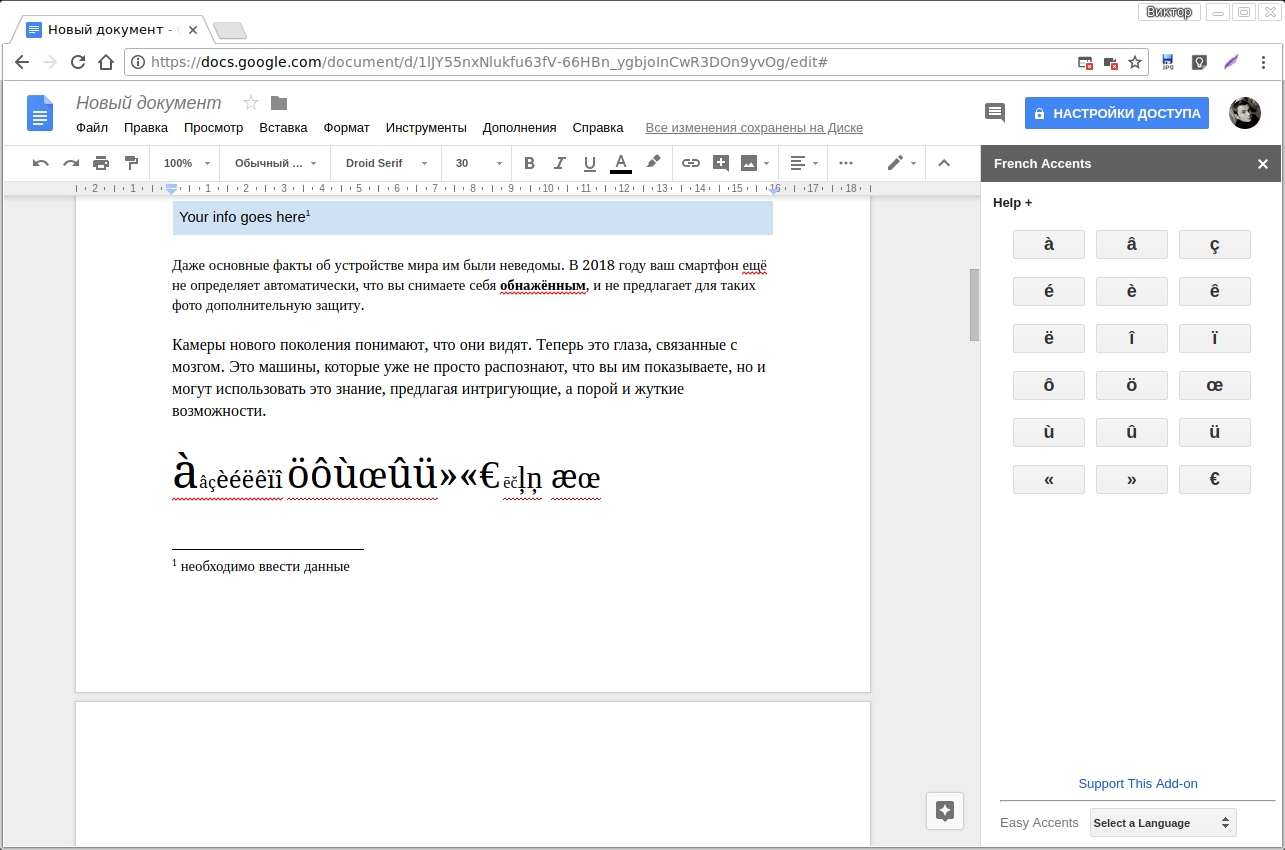Image resolution: width=1285 pixels, height=850 pixels.
Task: Open the Дополнения menu
Action: (x=519, y=128)
